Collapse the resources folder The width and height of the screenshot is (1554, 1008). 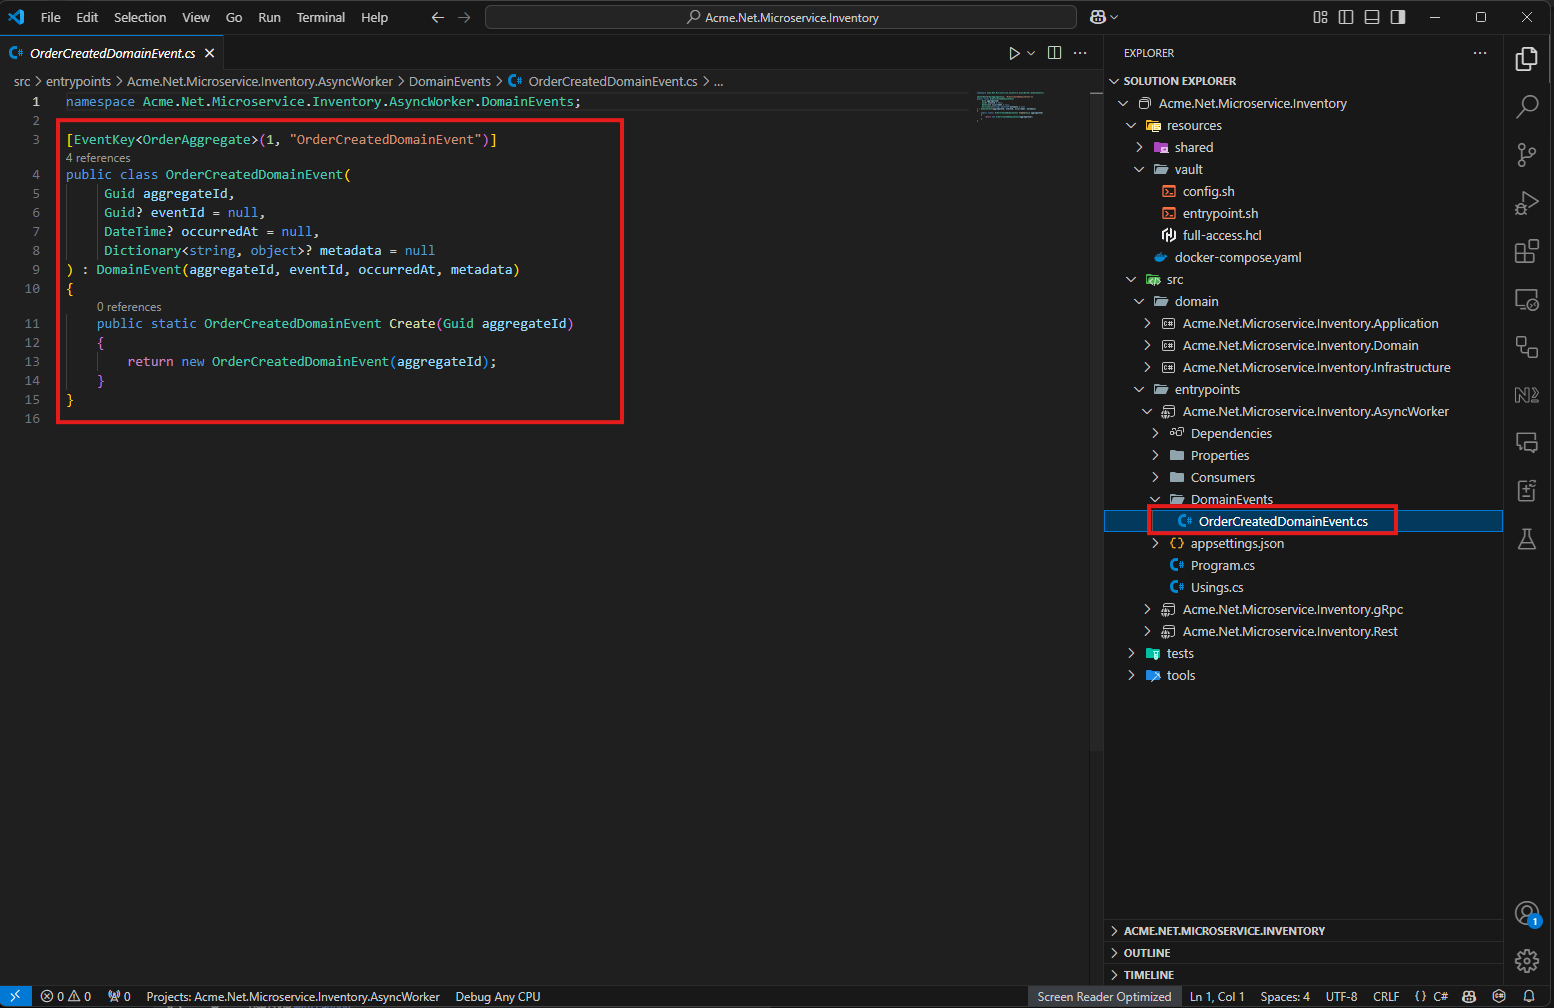tap(1131, 125)
